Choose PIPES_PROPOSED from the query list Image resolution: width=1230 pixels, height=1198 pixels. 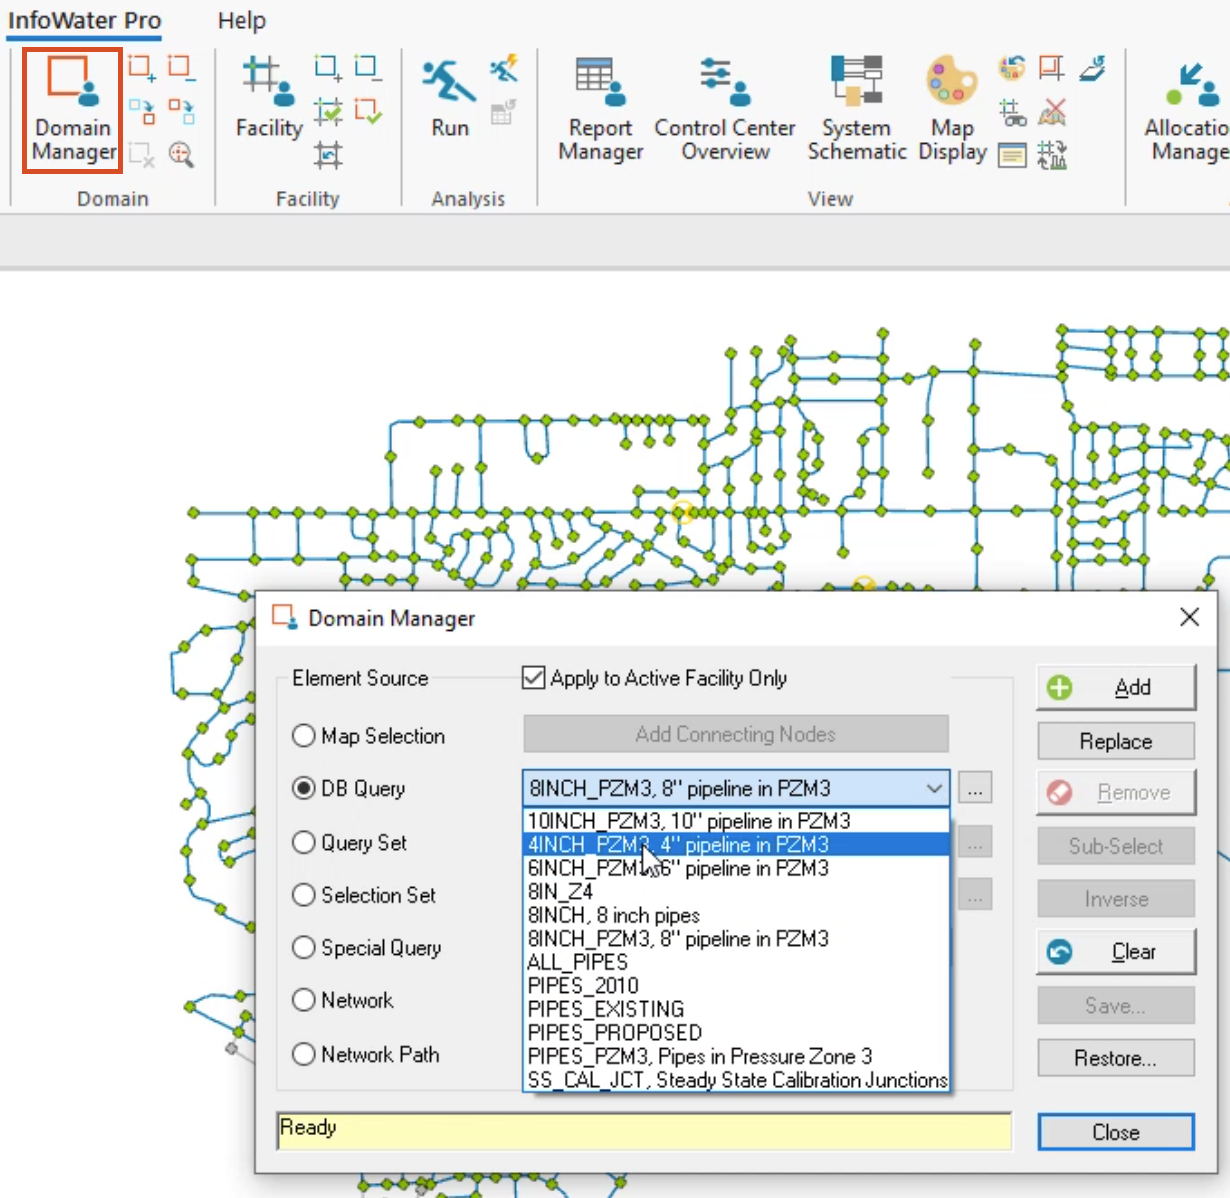coord(736,1032)
